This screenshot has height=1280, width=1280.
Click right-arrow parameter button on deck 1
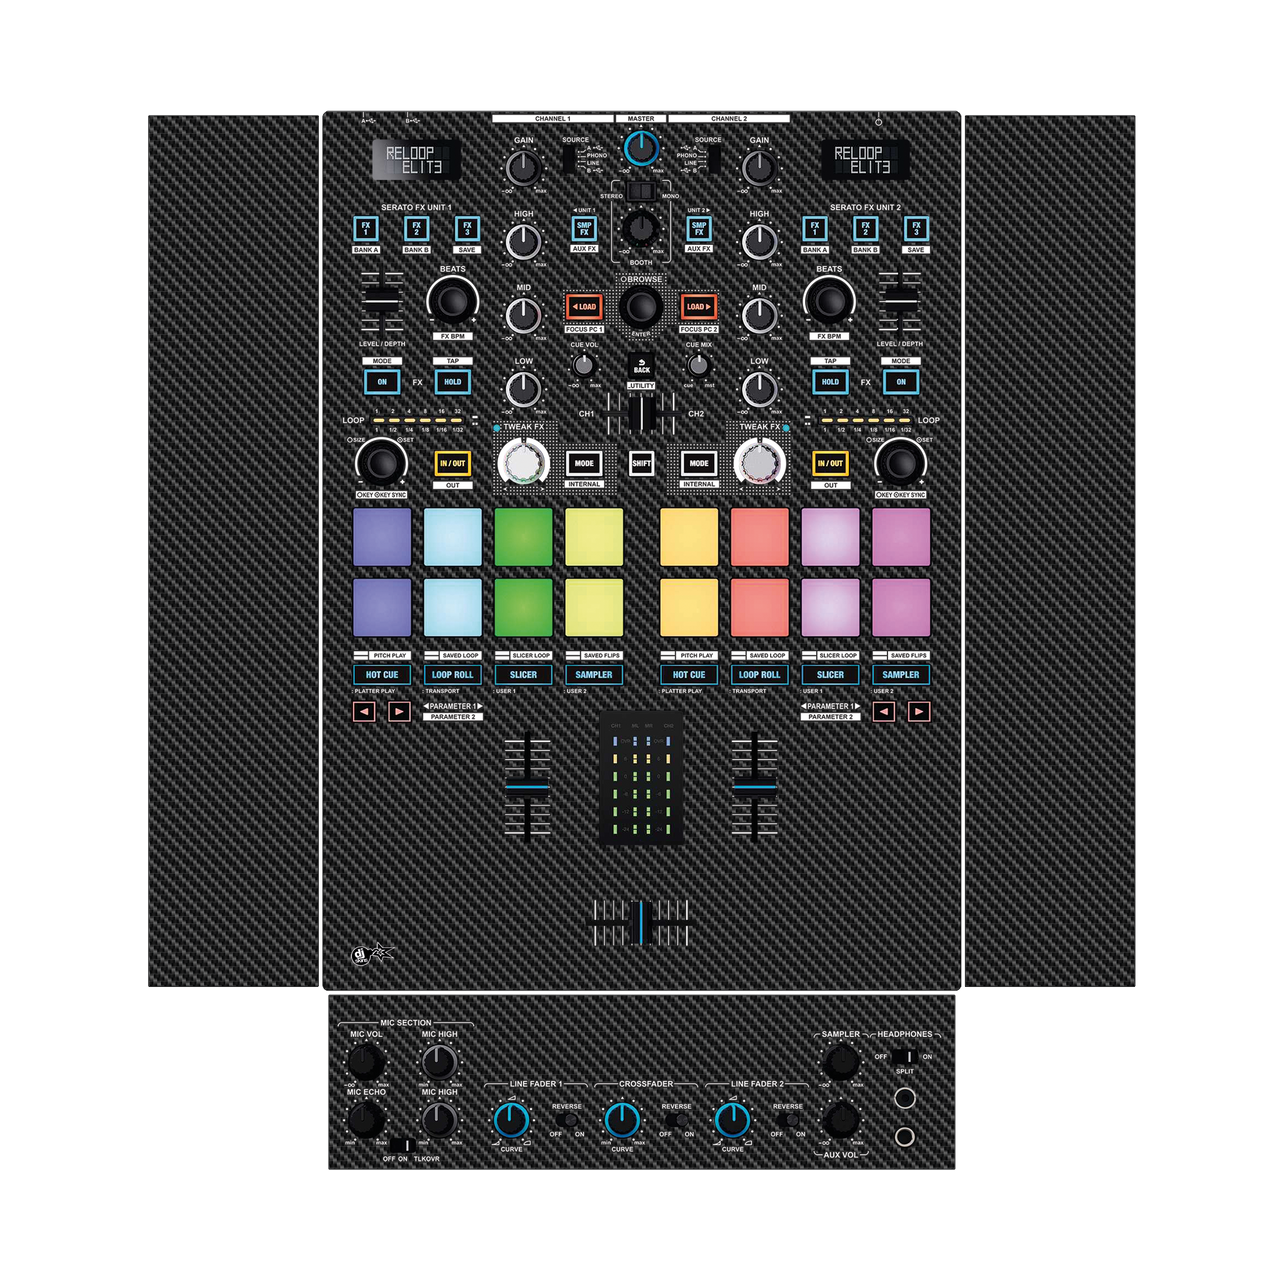(399, 712)
